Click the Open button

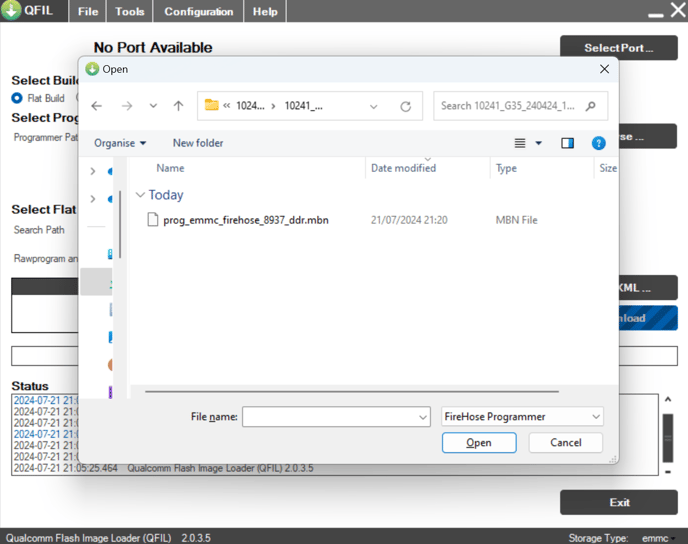(479, 443)
